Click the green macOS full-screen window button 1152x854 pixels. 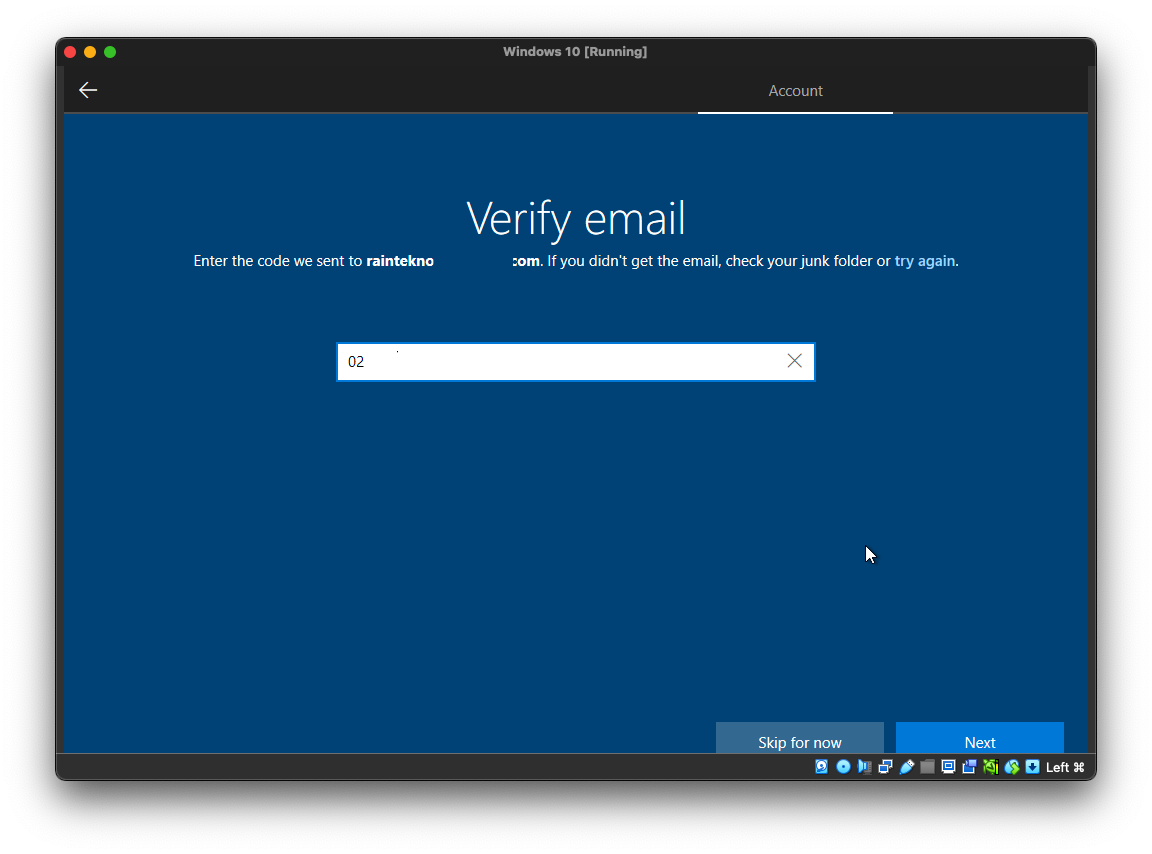point(110,52)
